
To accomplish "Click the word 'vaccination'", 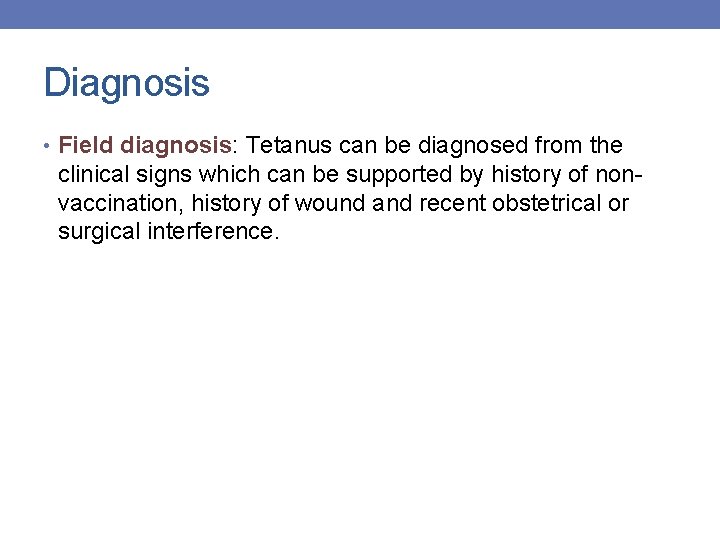I will pyautogui.click(x=120, y=204).
